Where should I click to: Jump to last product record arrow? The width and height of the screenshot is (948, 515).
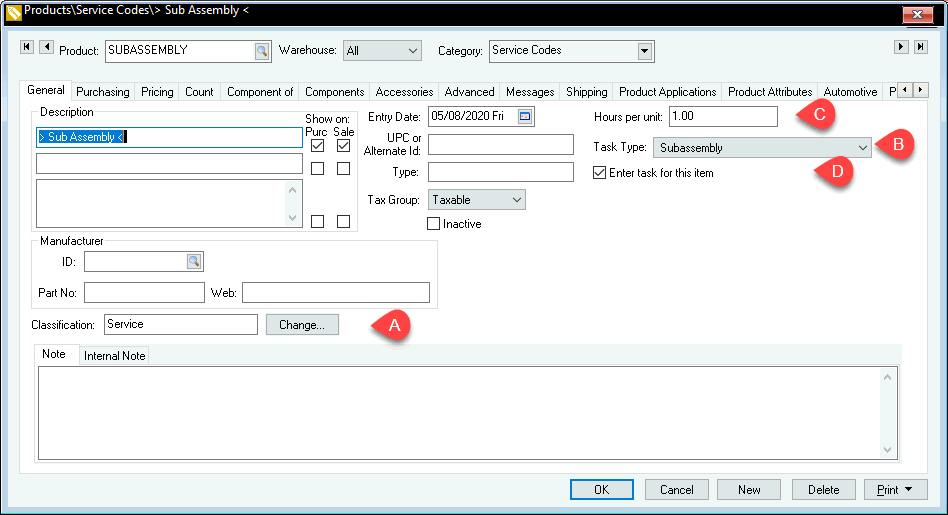point(919,47)
